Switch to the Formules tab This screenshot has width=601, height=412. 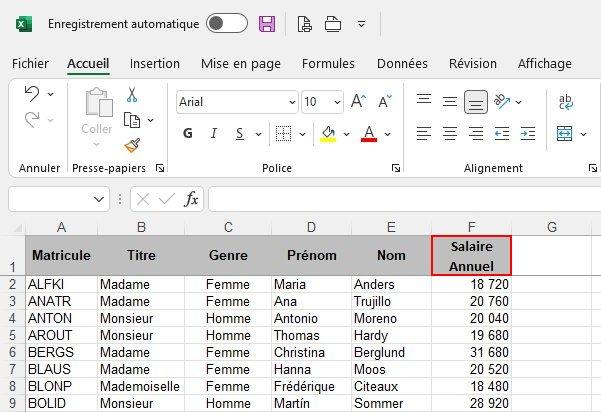(328, 63)
